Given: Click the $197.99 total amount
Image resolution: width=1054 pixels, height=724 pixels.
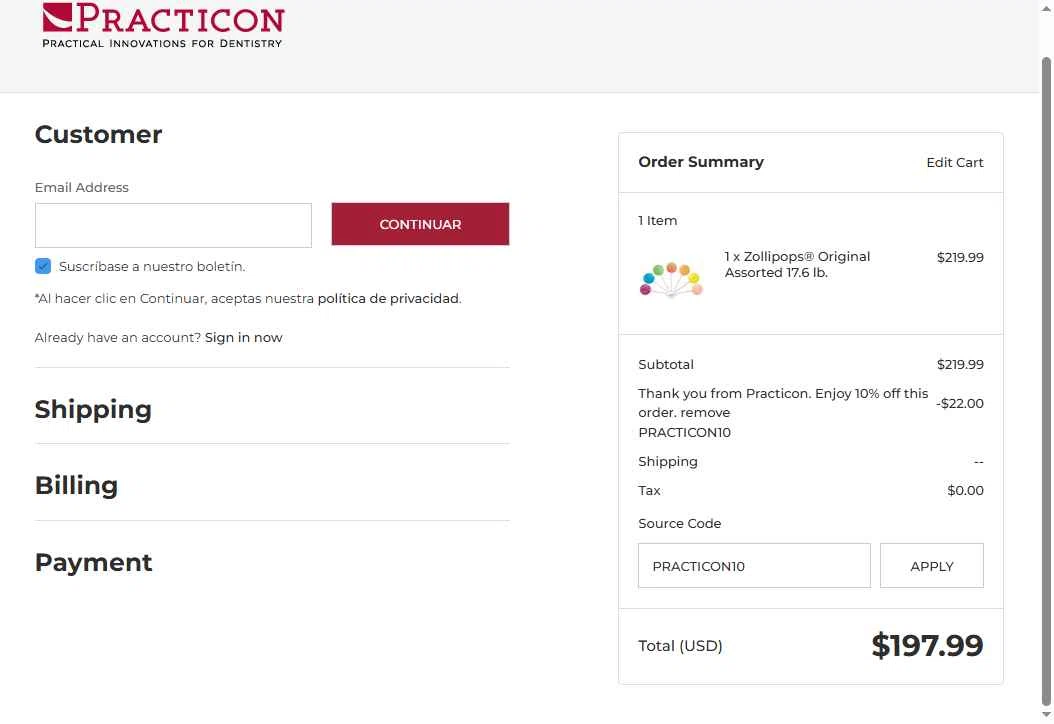Looking at the screenshot, I should coord(927,646).
